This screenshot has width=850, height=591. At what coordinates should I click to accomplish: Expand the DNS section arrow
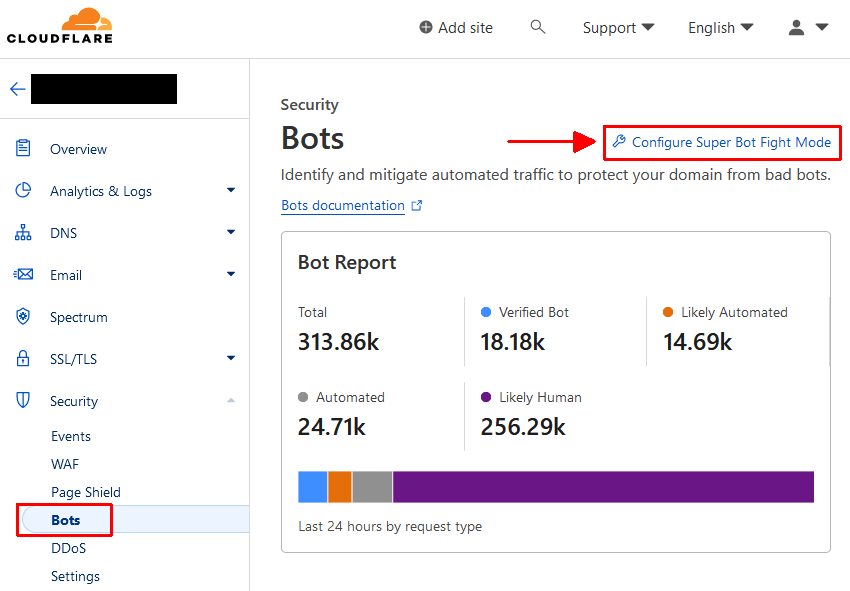tap(231, 232)
